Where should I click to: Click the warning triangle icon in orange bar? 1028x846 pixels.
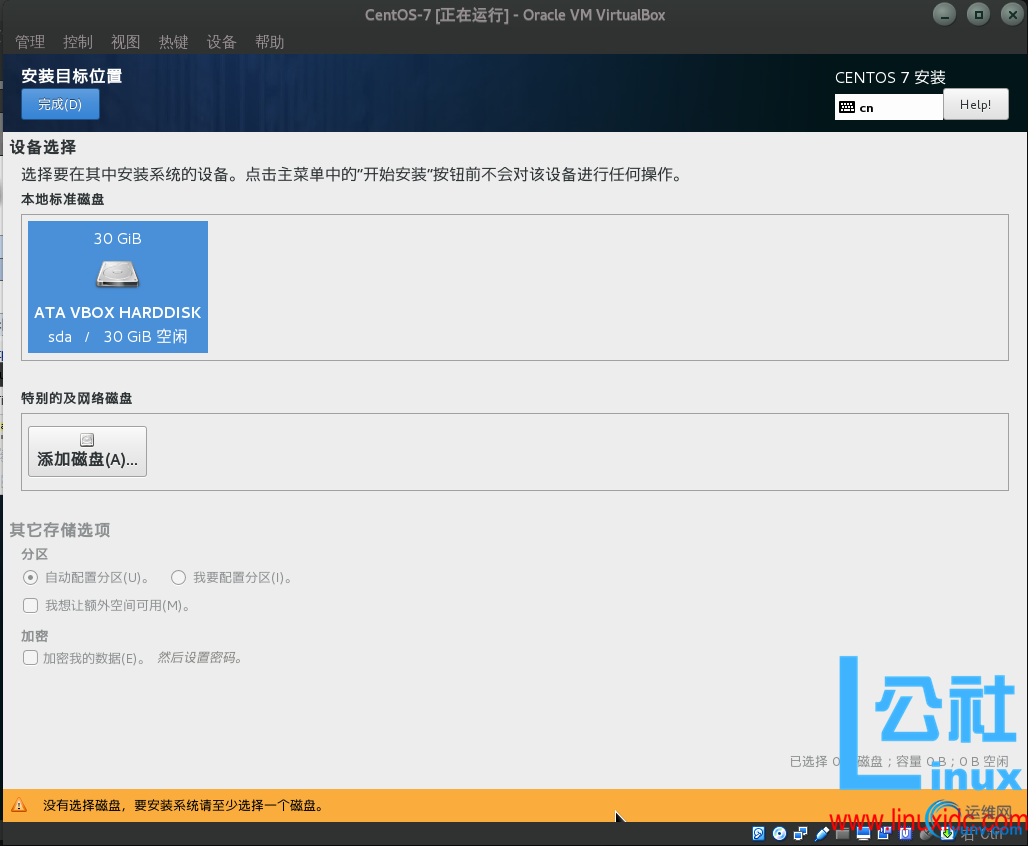pos(19,805)
